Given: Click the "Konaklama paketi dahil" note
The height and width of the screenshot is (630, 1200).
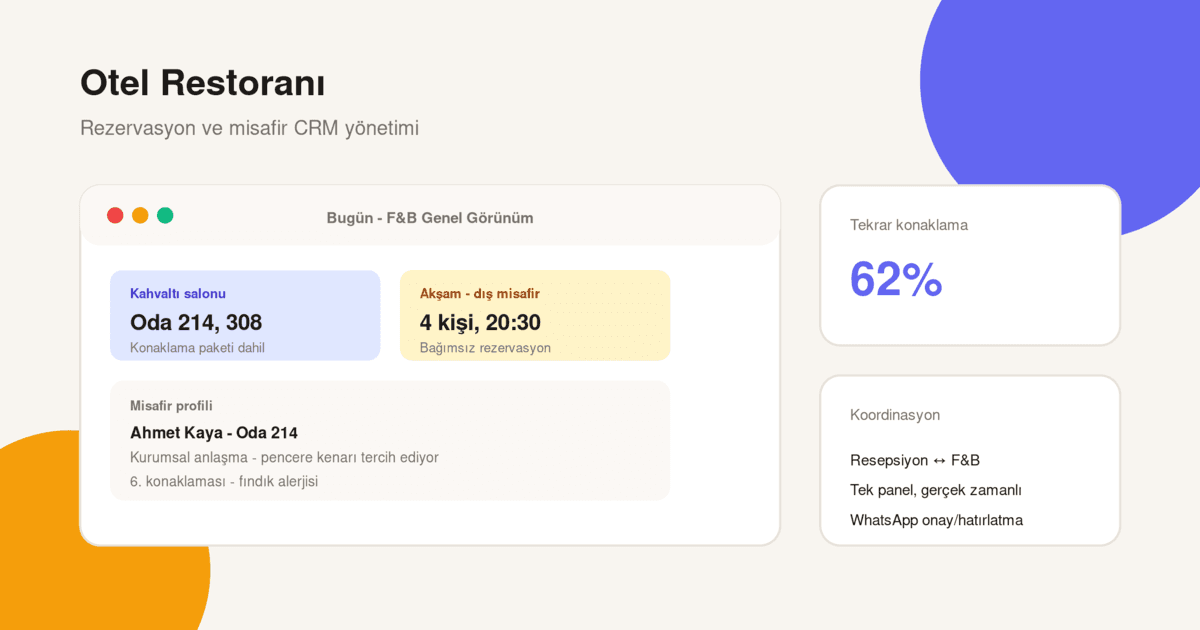Looking at the screenshot, I should (197, 348).
